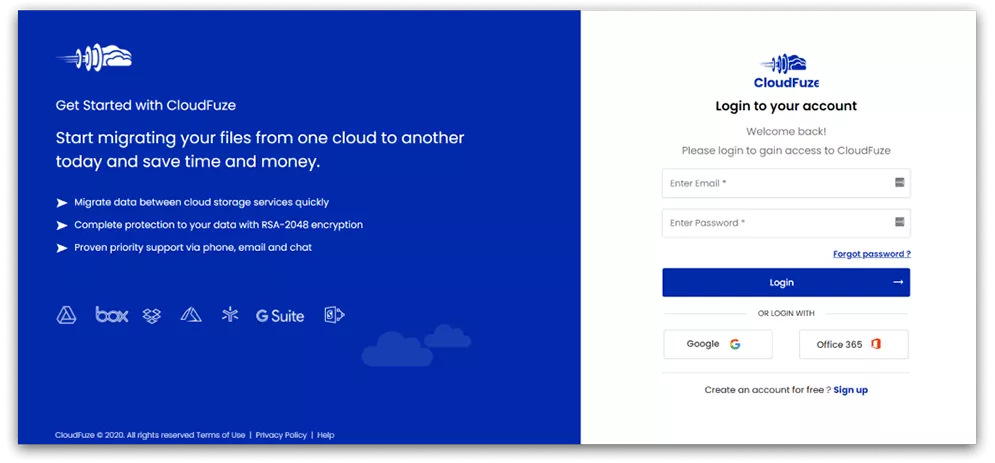Click 'Get Started with CloudFuze' heading

pos(146,105)
